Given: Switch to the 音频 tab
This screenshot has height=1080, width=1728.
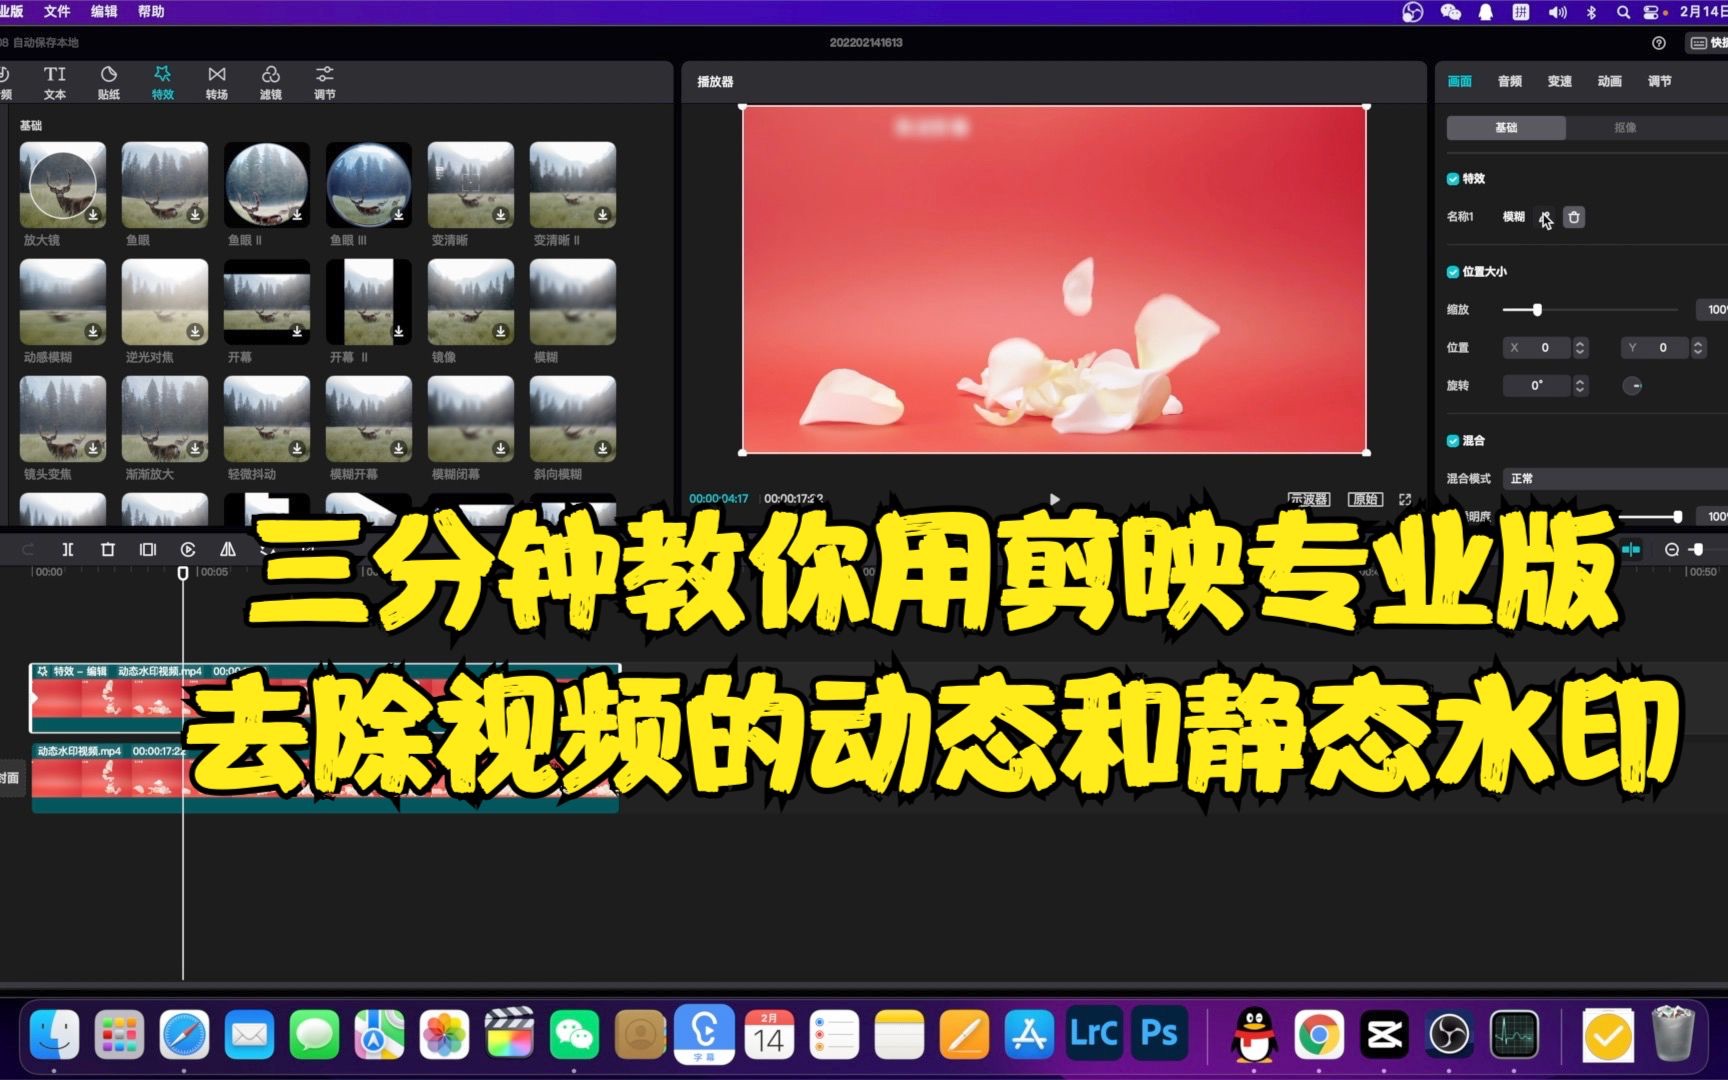Looking at the screenshot, I should tap(1510, 82).
